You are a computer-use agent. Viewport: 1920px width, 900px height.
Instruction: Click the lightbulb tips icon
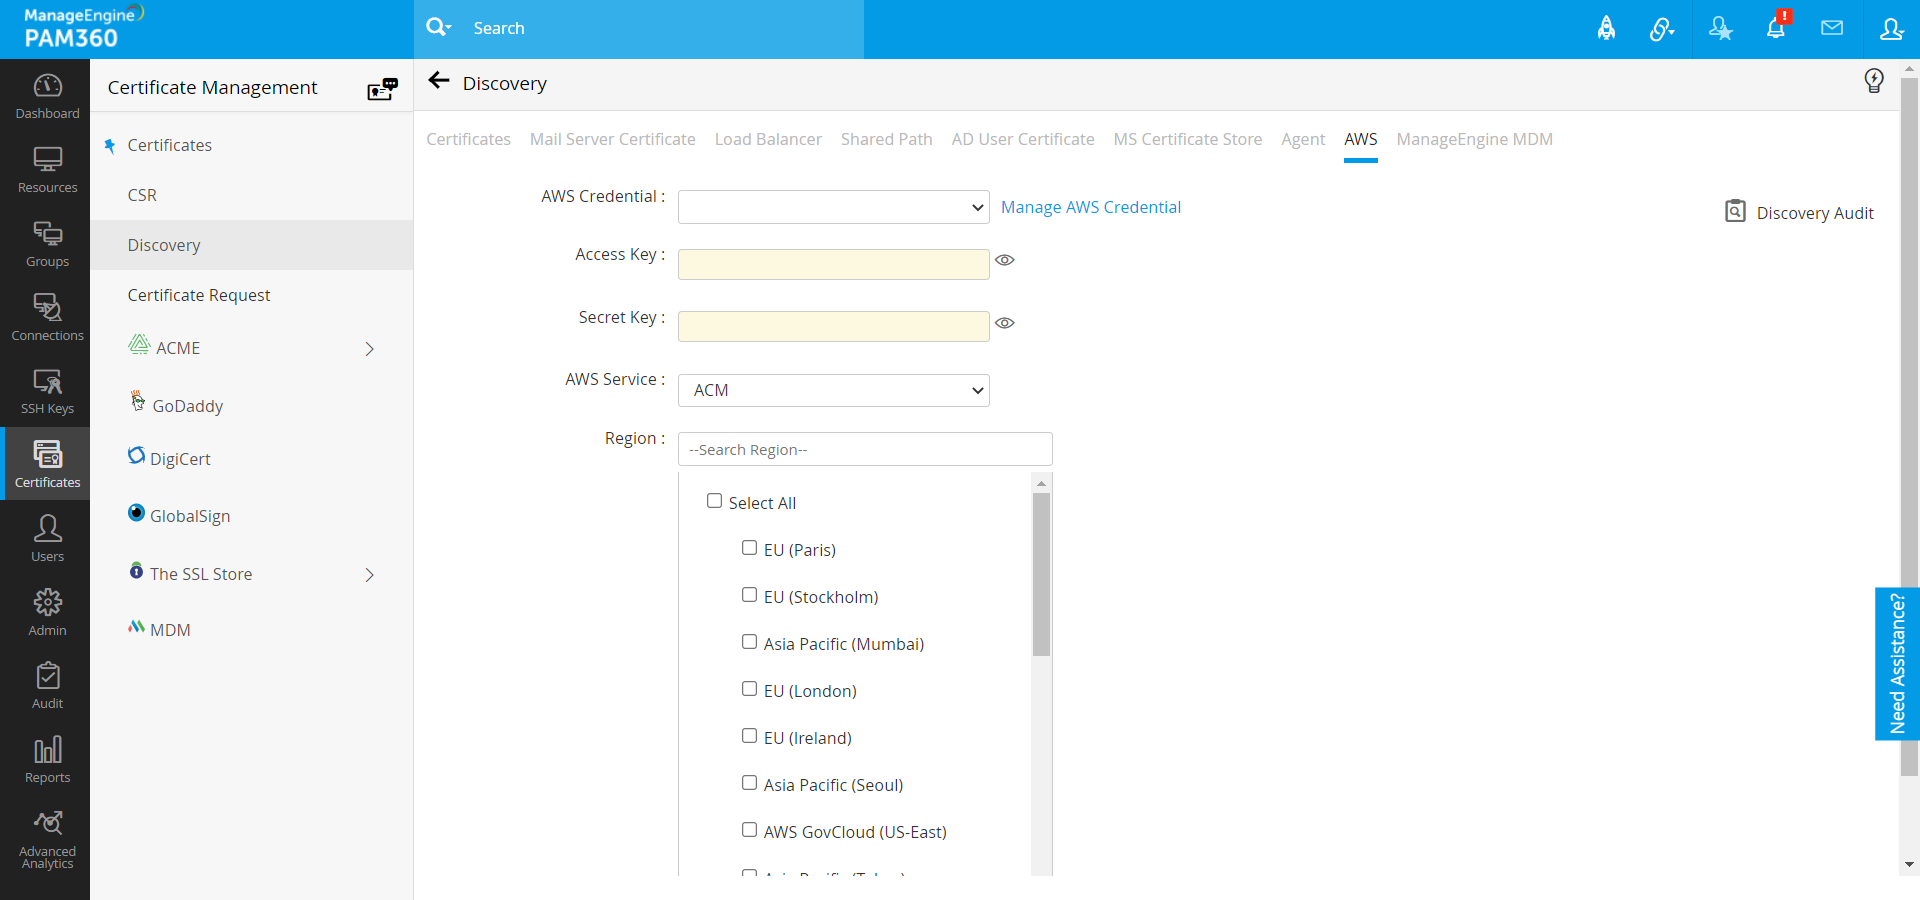click(x=1874, y=81)
